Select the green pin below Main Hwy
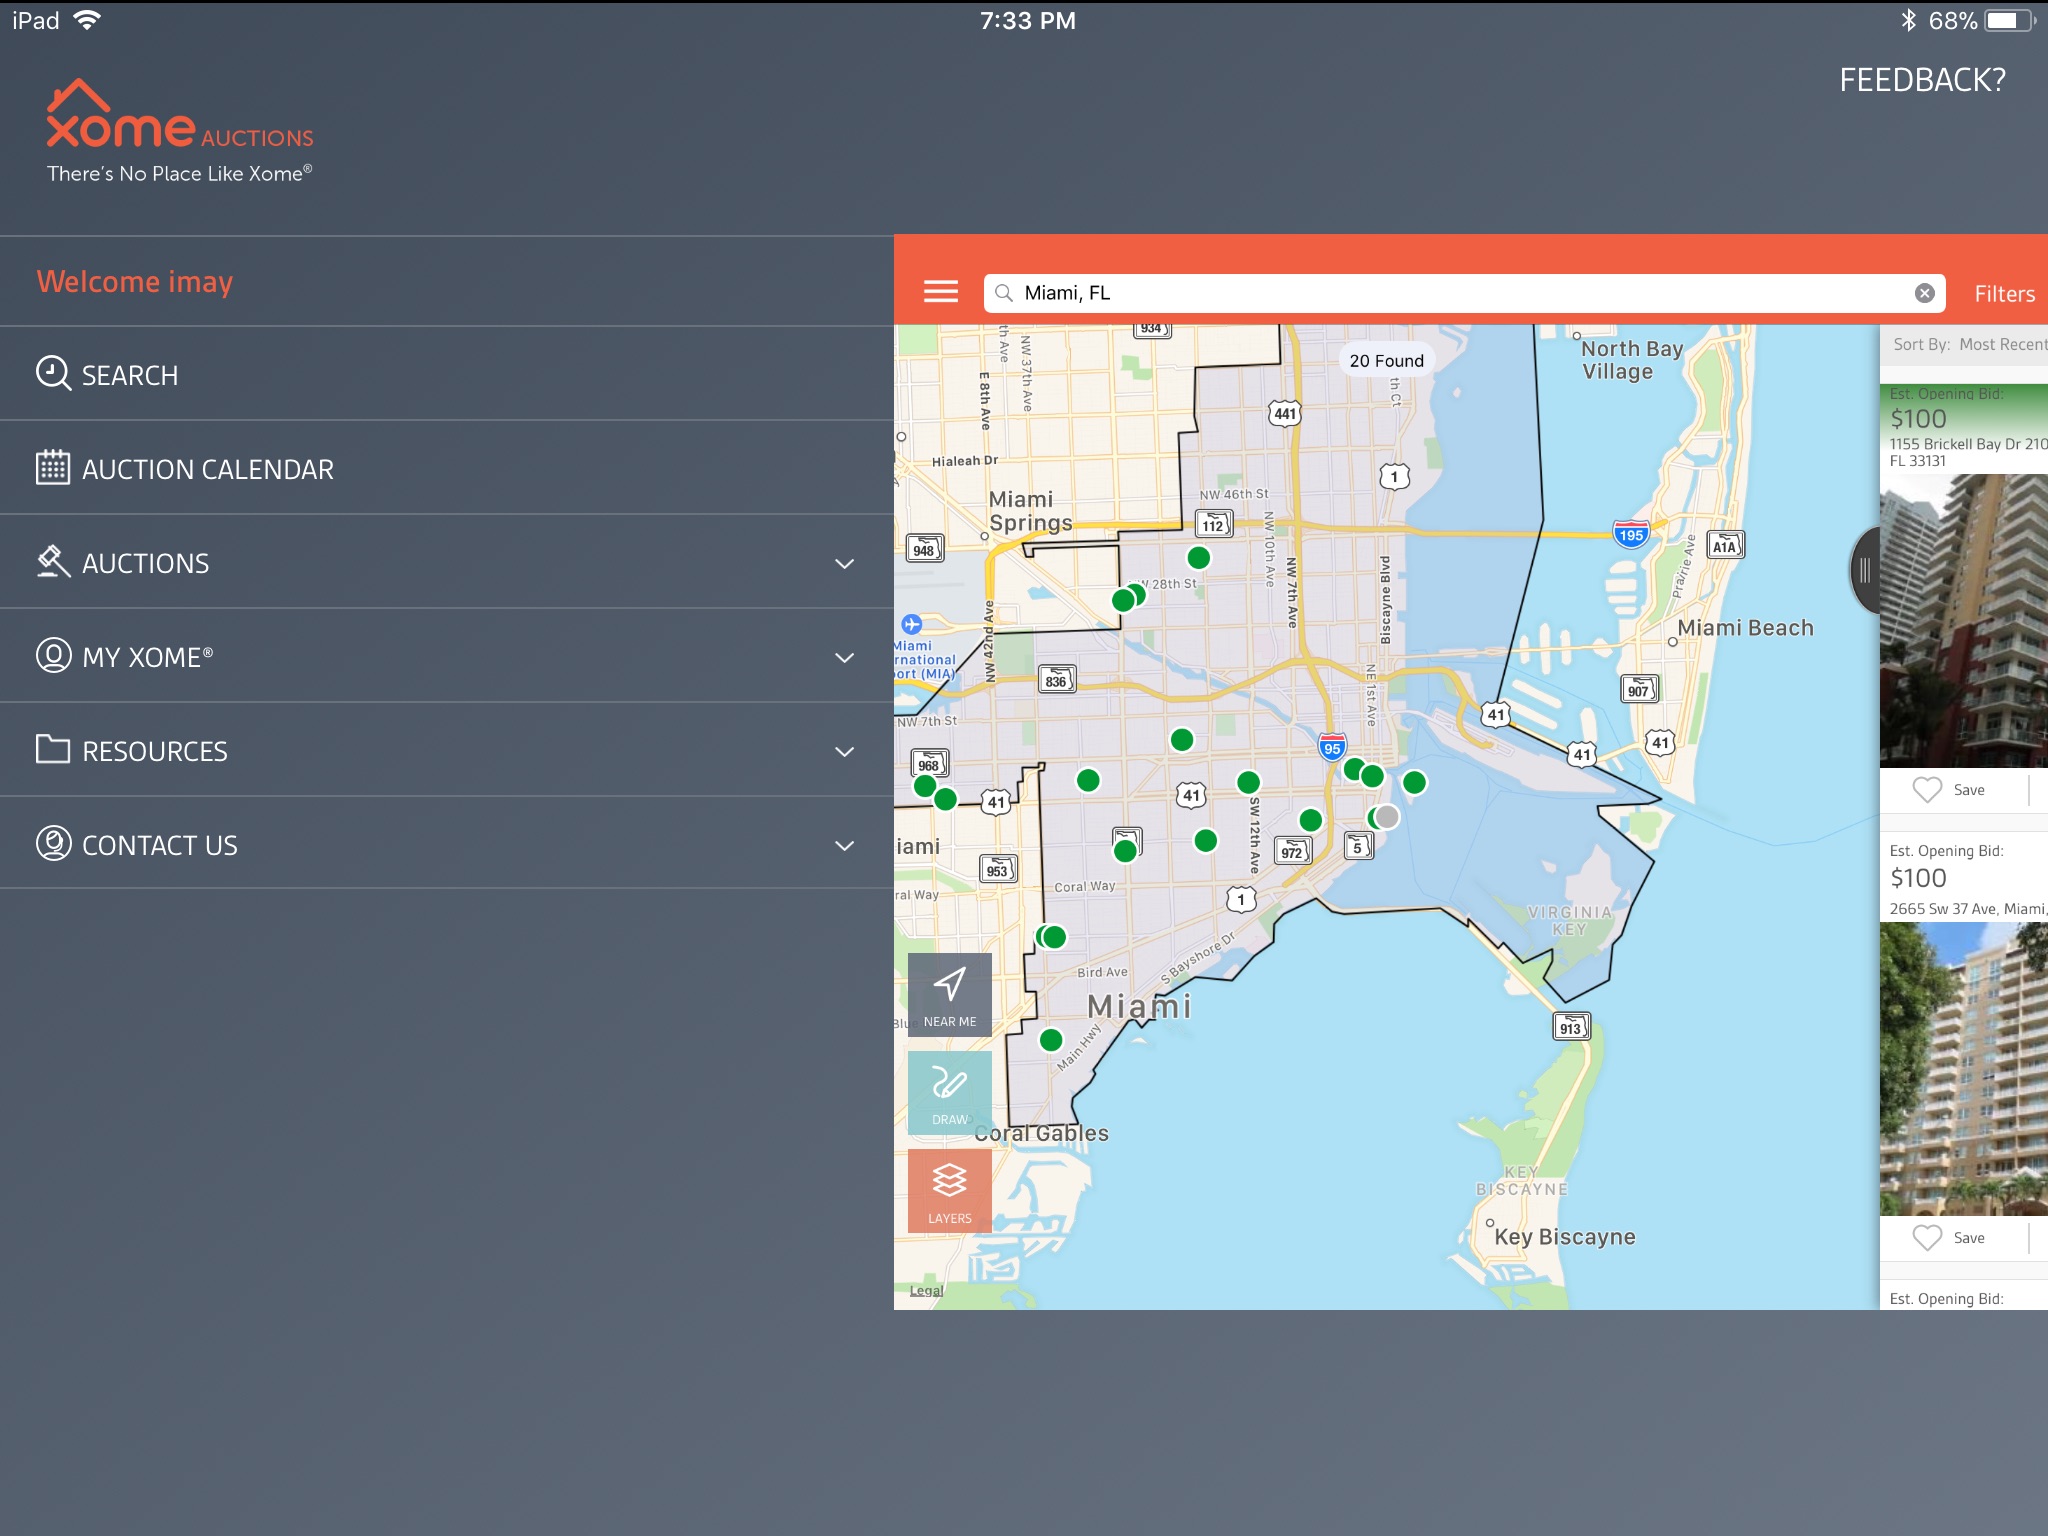Viewport: 2048px width, 1536px height. coord(1050,1040)
